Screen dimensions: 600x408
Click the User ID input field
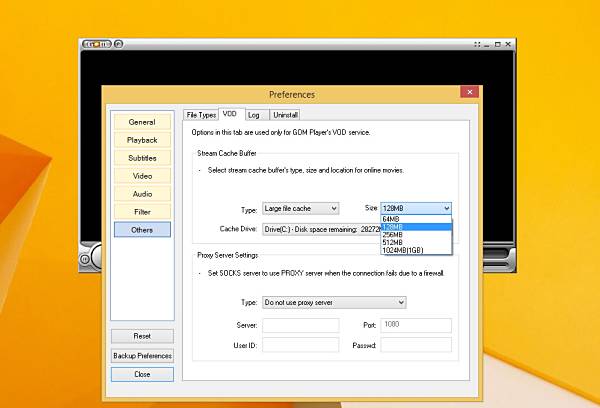tap(300, 345)
